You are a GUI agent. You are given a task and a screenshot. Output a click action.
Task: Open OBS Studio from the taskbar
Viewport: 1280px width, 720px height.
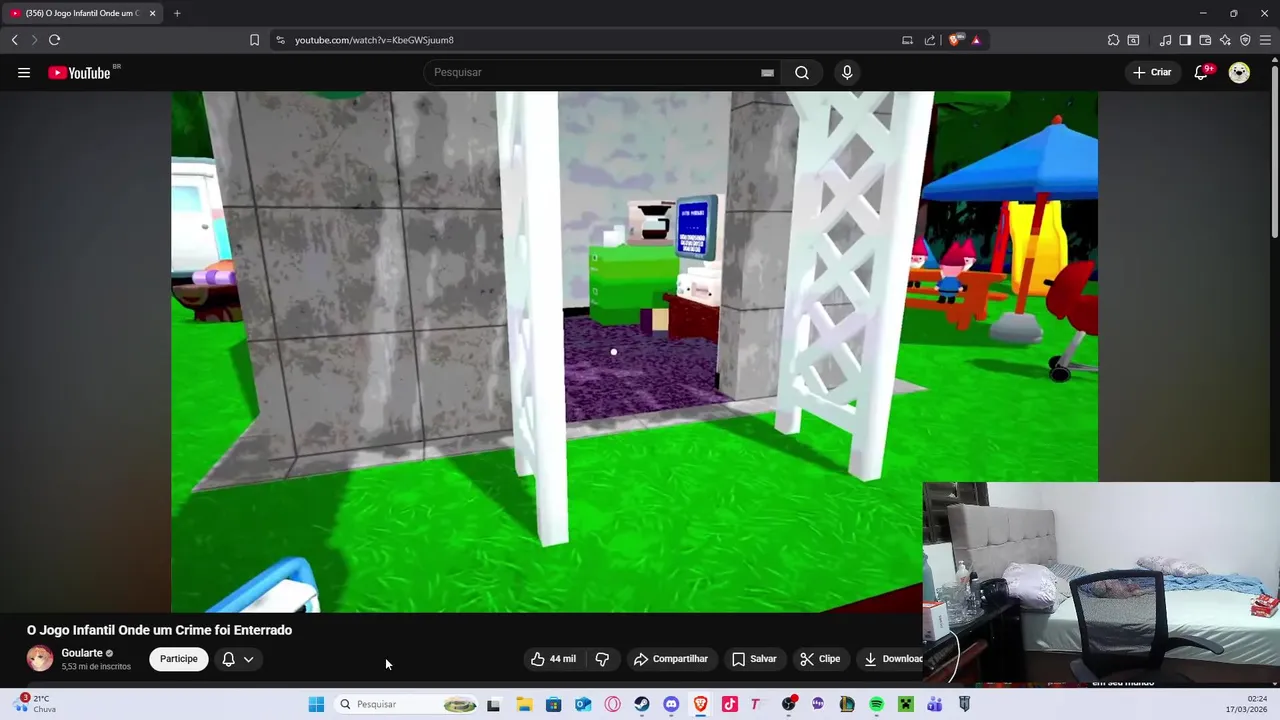(789, 704)
